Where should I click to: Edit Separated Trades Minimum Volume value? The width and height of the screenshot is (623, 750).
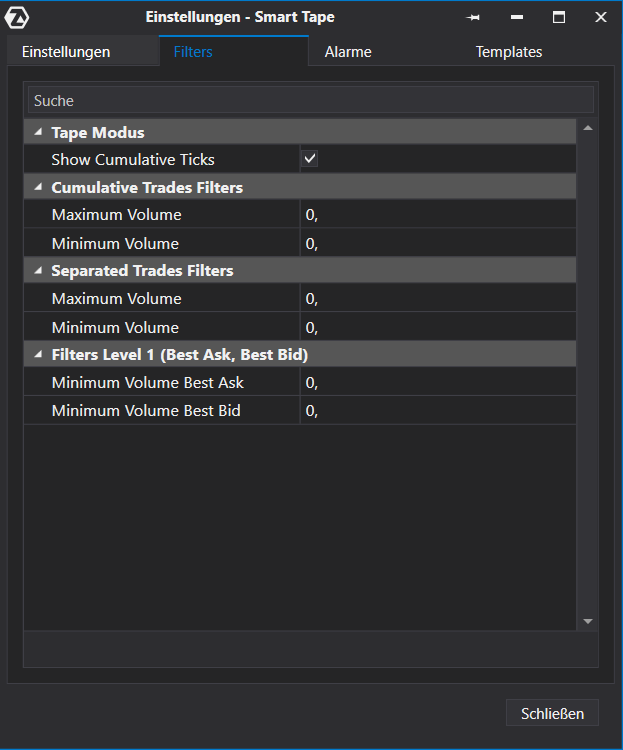438,327
